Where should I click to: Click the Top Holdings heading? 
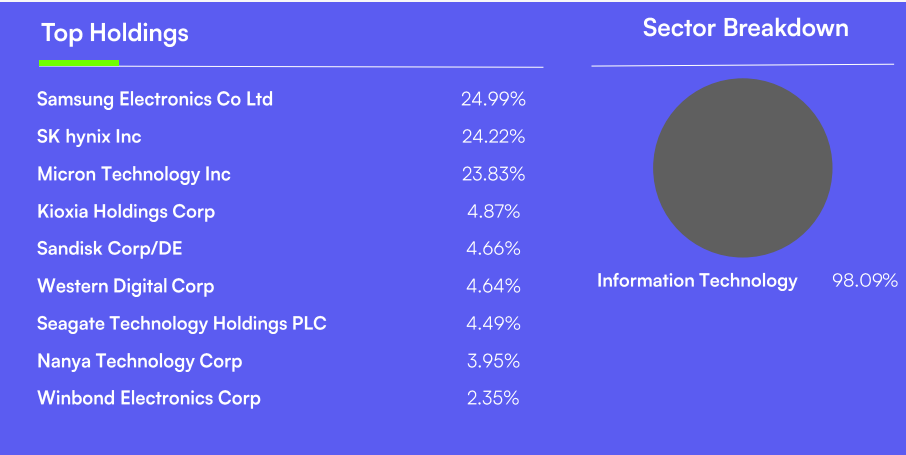click(x=115, y=33)
